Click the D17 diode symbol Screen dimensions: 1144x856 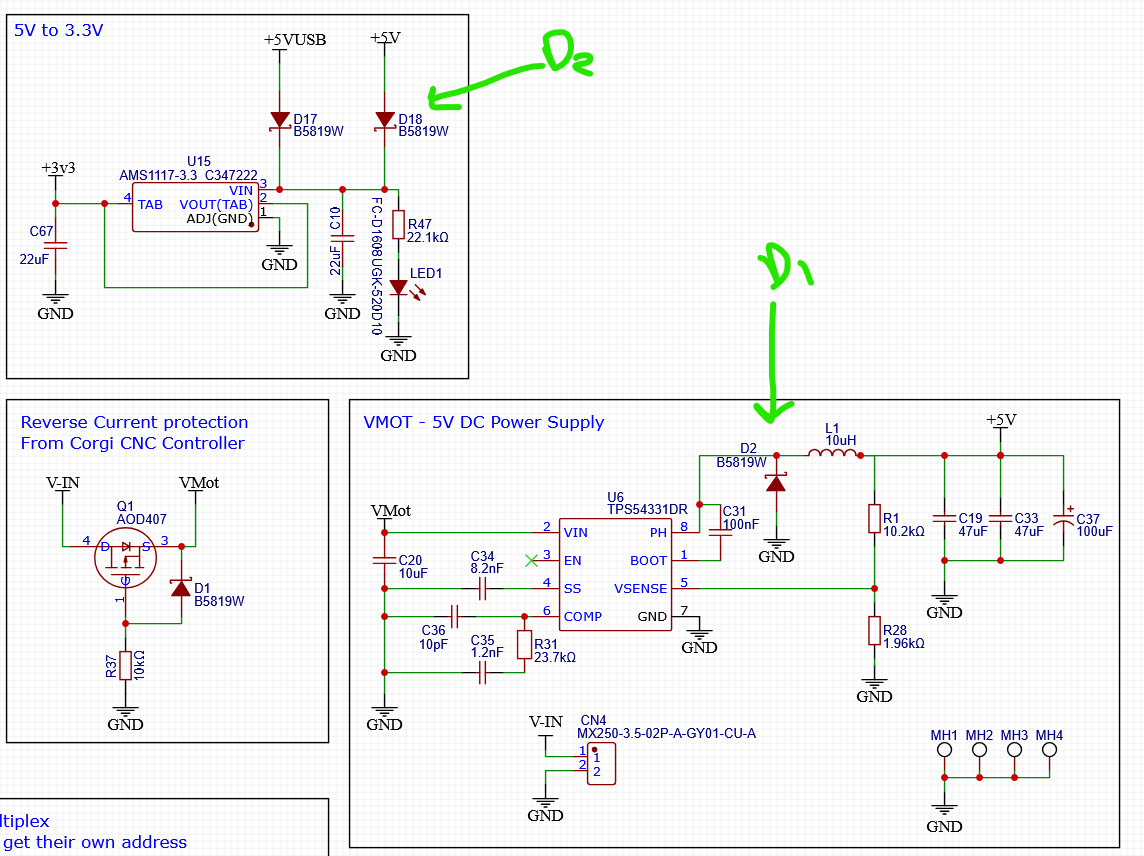coord(280,120)
